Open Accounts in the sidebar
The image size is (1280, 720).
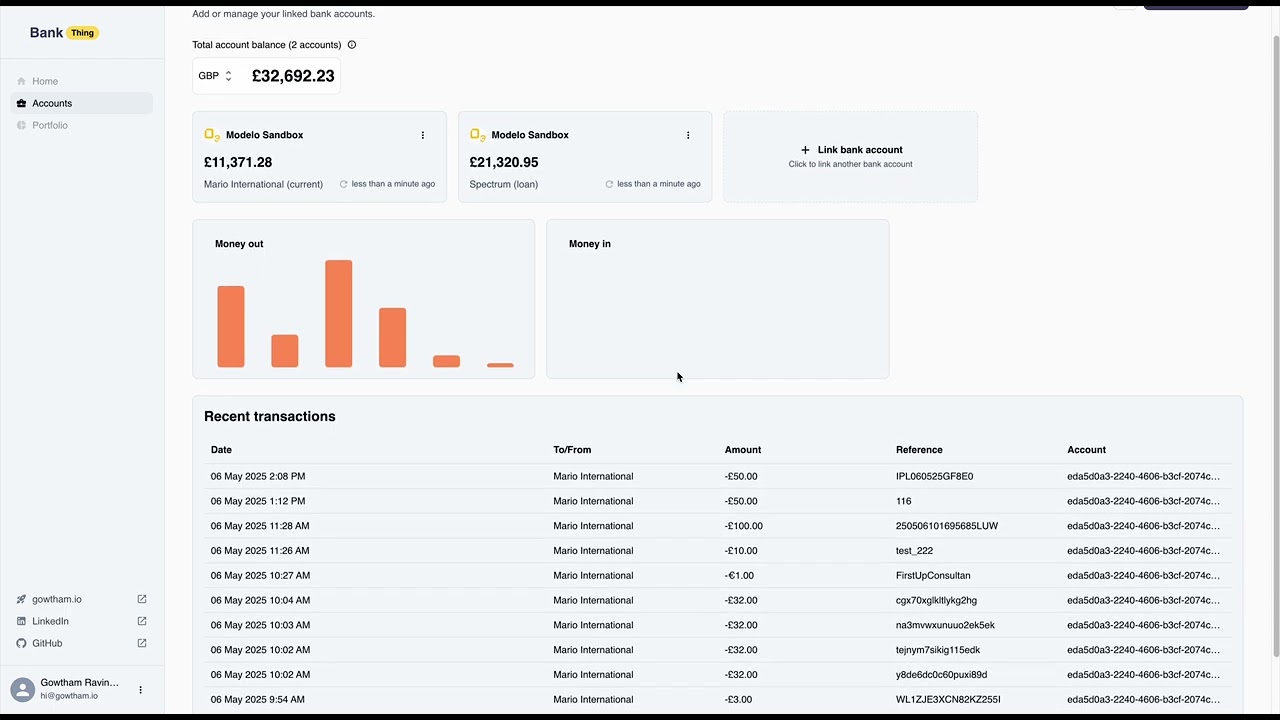[x=81, y=103]
